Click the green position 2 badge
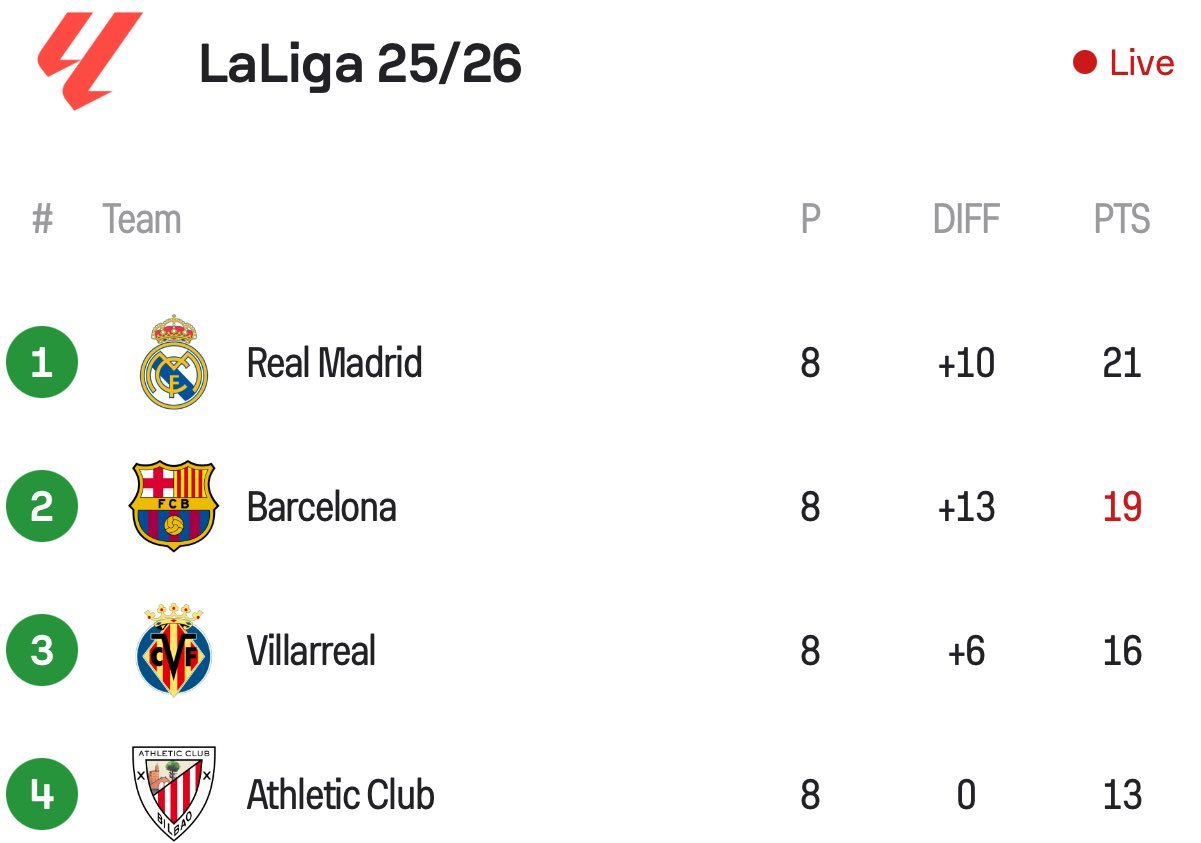 pyautogui.click(x=42, y=506)
